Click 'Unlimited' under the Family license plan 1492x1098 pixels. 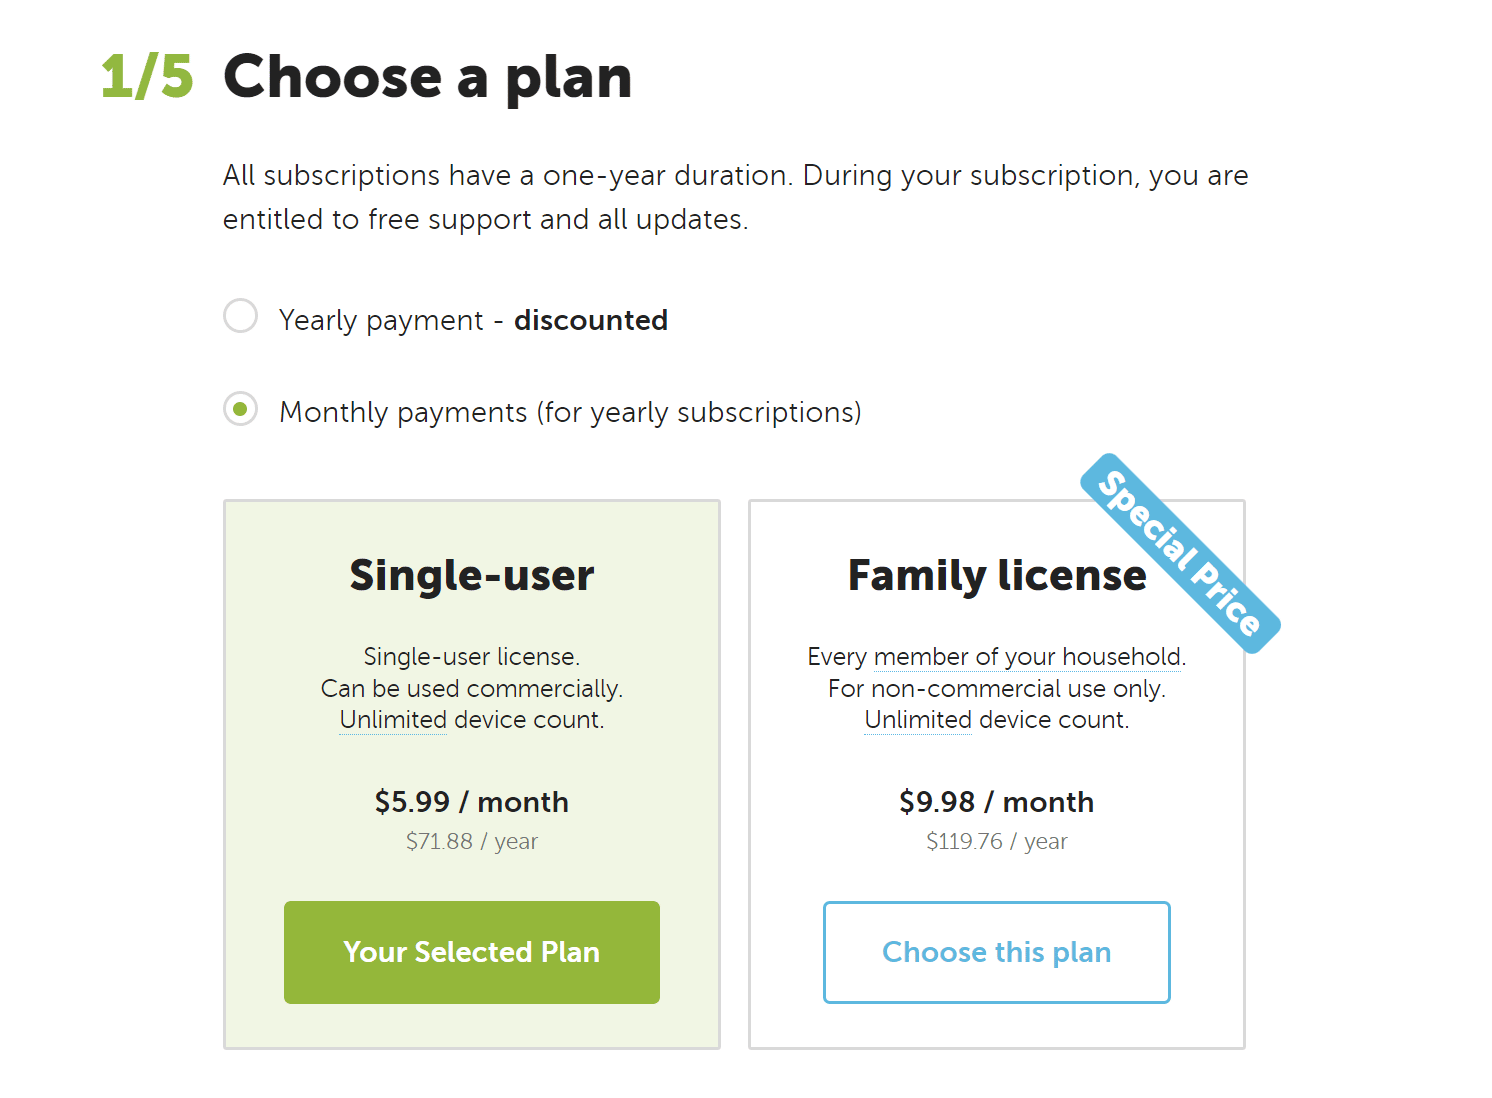[917, 719]
